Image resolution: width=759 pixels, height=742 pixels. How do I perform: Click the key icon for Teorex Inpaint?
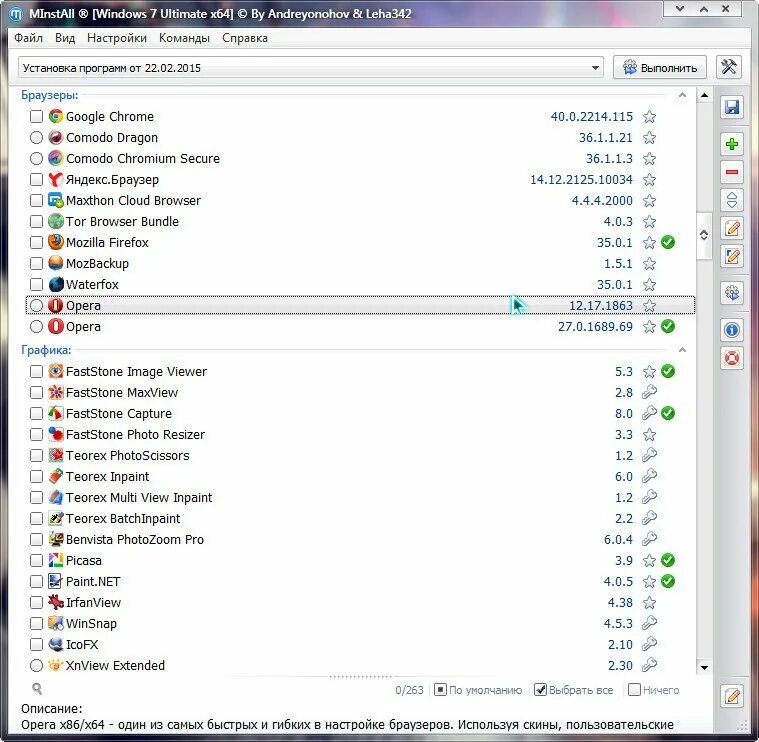[x=649, y=476]
